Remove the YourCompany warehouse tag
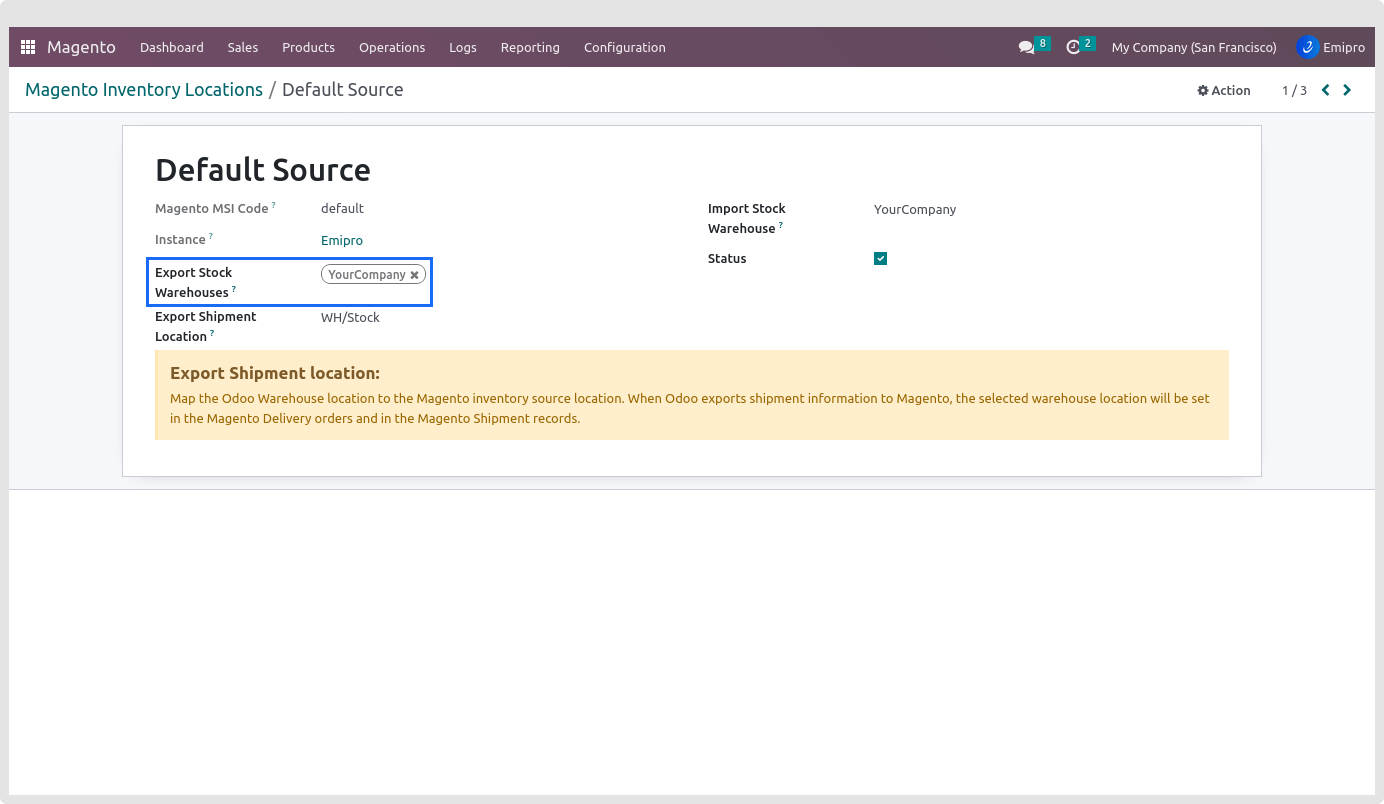1384x804 pixels. (x=414, y=275)
